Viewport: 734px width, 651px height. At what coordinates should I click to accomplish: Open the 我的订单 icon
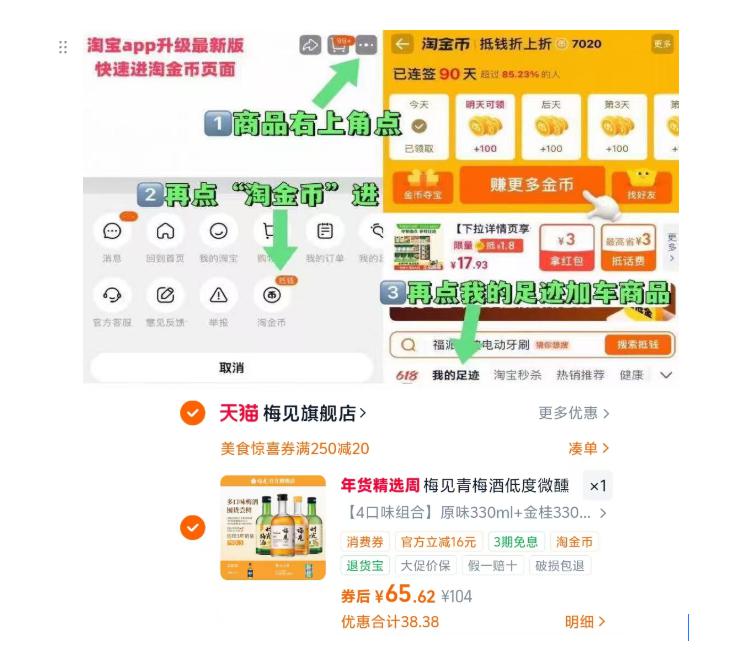tap(324, 231)
